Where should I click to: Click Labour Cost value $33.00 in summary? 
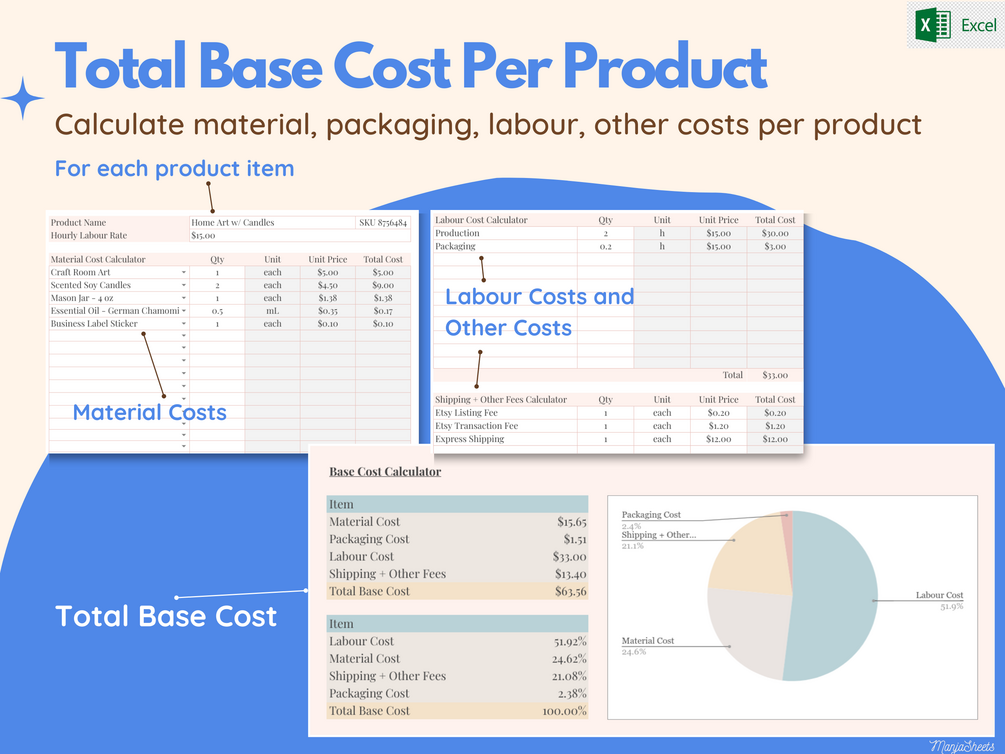tap(570, 557)
